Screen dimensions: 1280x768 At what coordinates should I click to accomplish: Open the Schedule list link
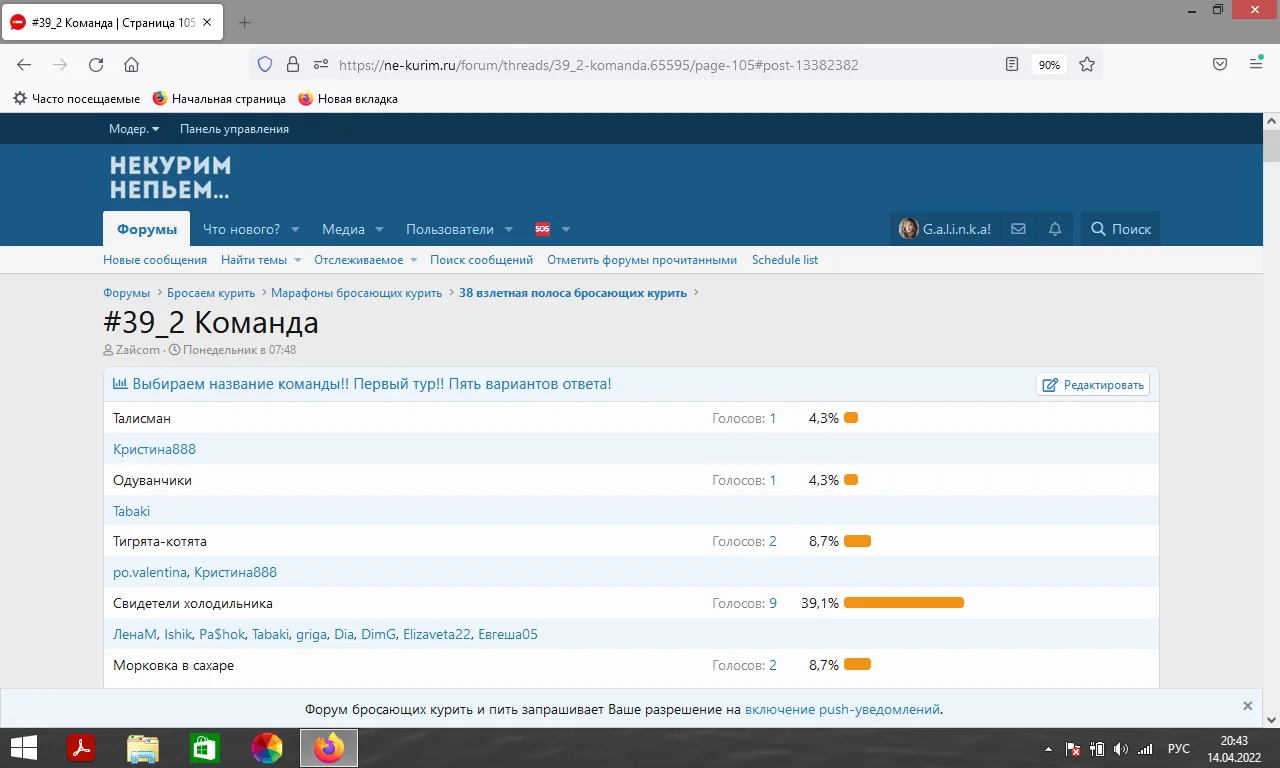pyautogui.click(x=785, y=260)
